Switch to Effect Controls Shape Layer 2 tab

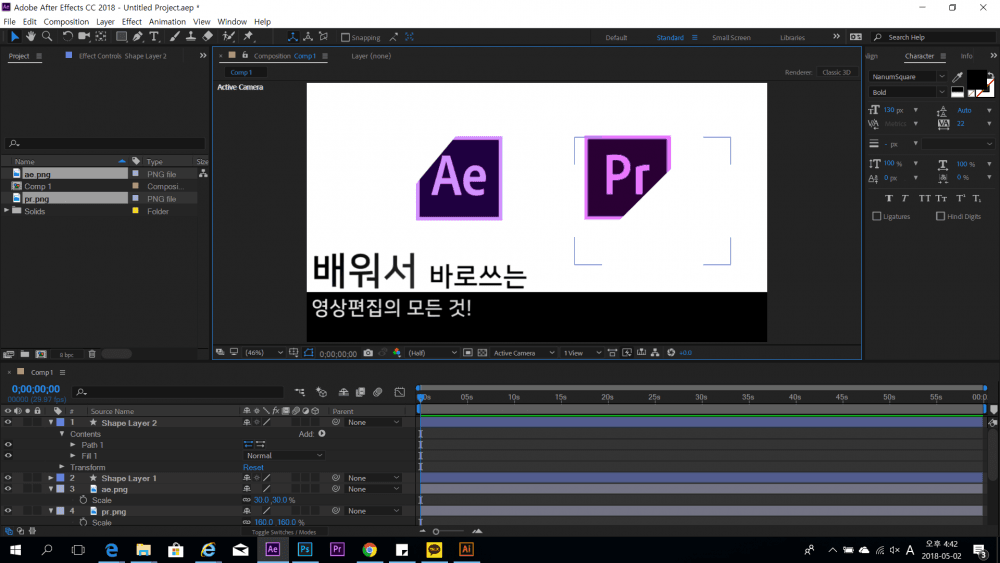pyautogui.click(x=122, y=56)
